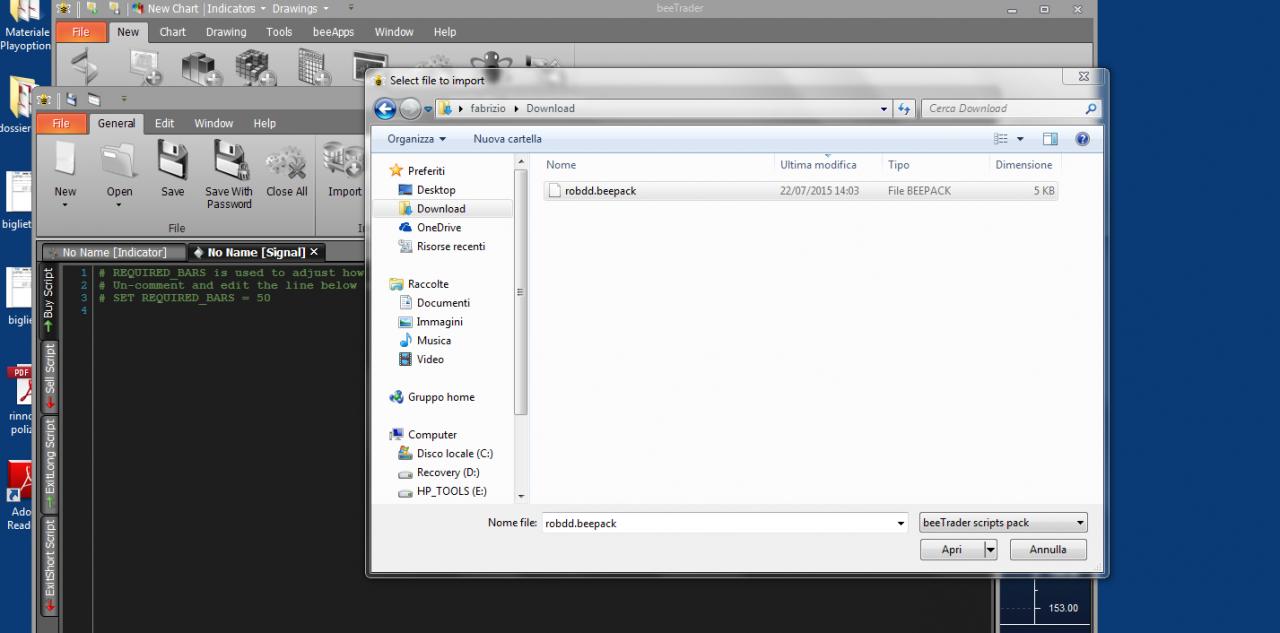Image resolution: width=1280 pixels, height=633 pixels.
Task: Click the Annulla button
Action: coord(1048,549)
